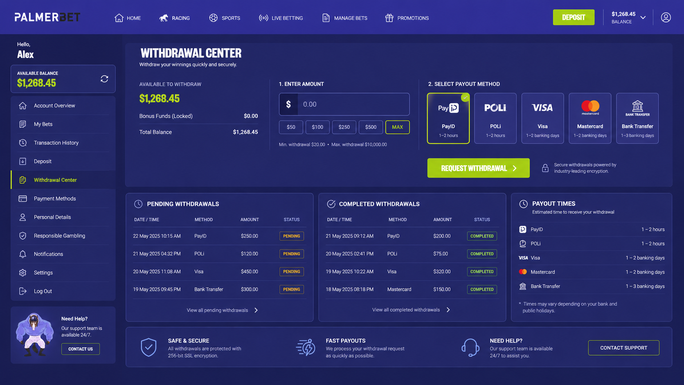
Task: Click the withdrawal amount input field
Action: coord(344,104)
